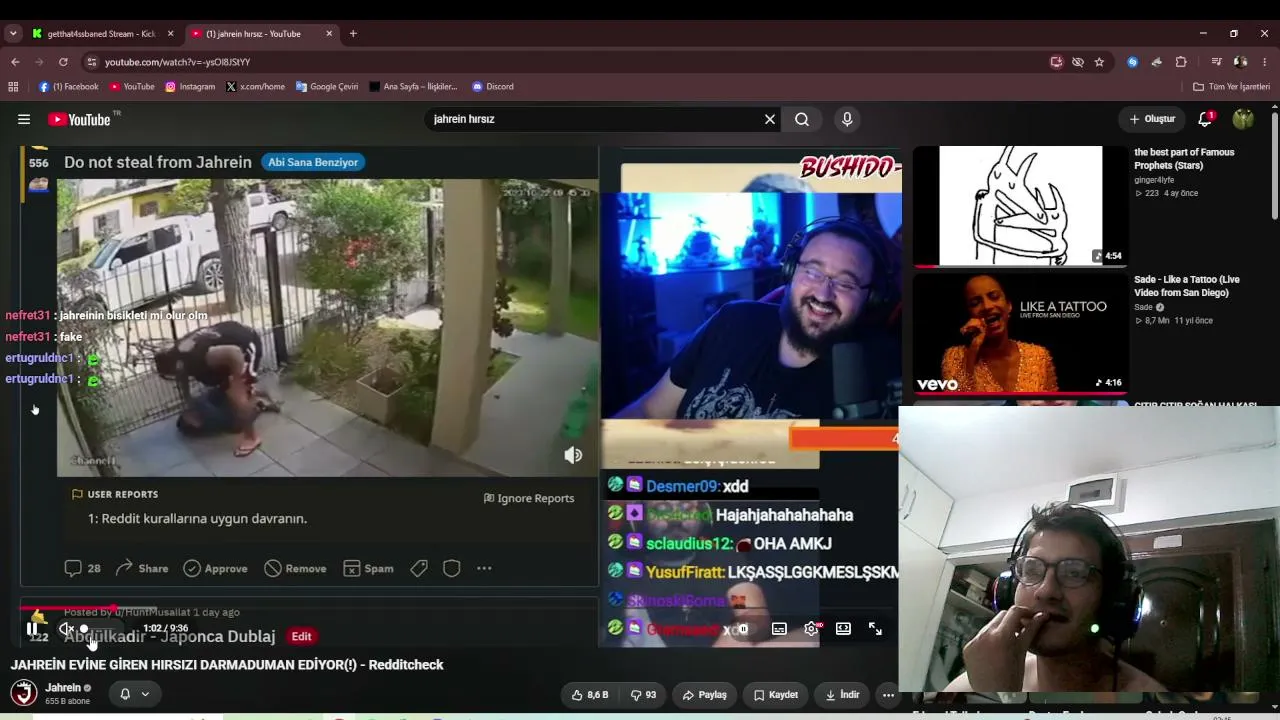1280x720 pixels.
Task: Open the Chrome three-dot menu
Action: [1265, 62]
